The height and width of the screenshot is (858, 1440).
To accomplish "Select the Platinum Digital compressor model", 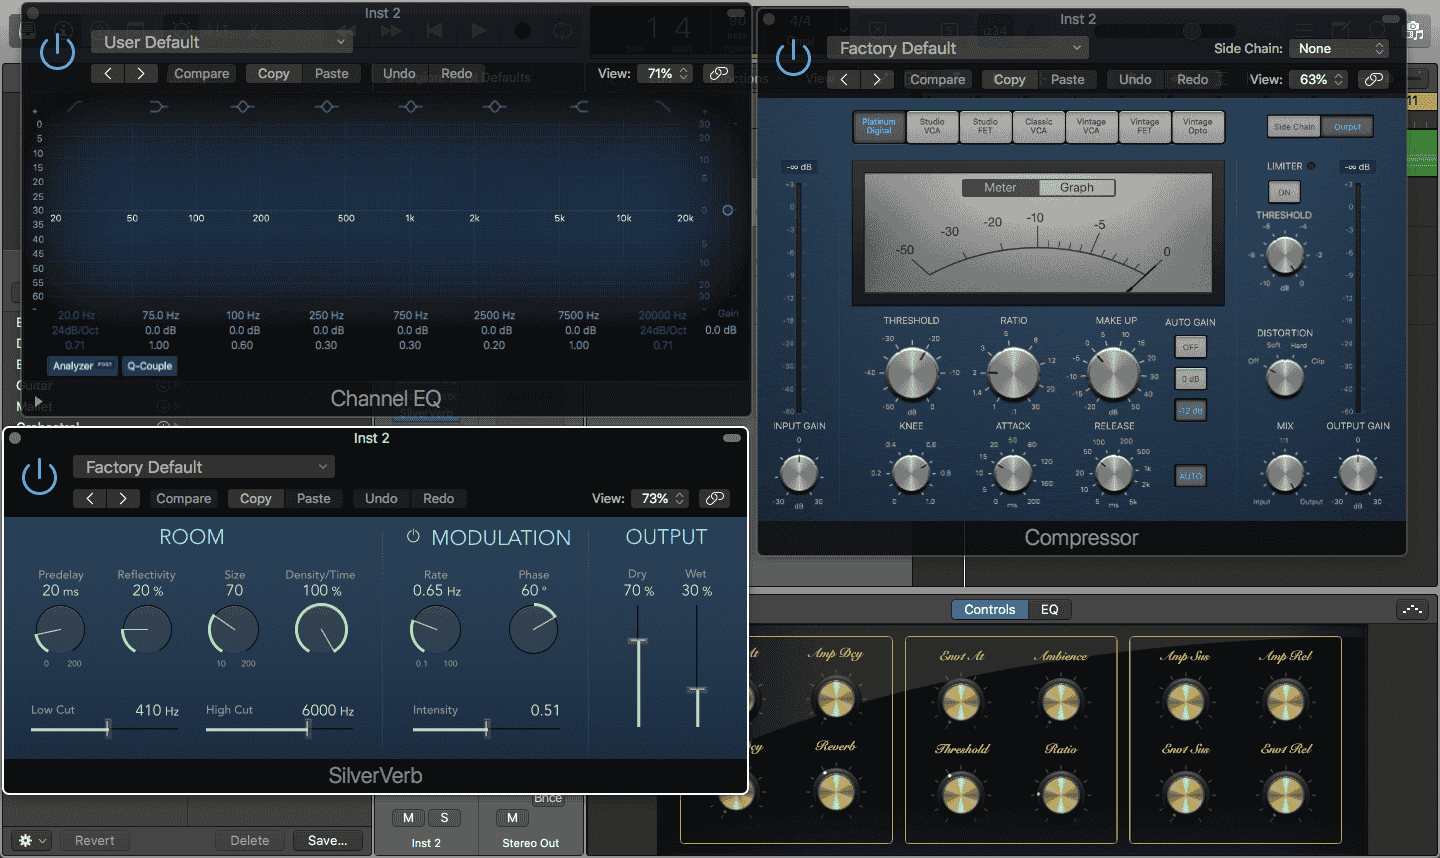I will [879, 126].
